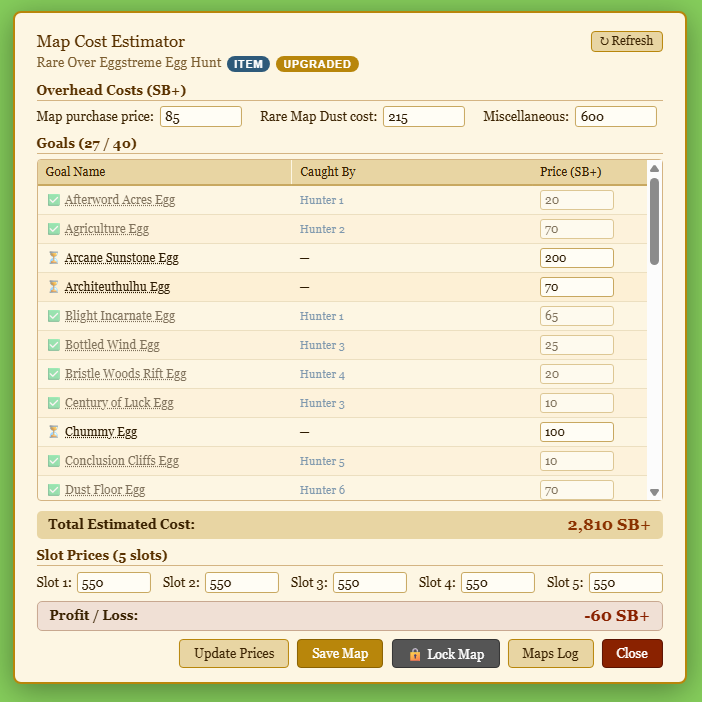Open the Bottled Wind Egg link
This screenshot has height=702, width=702.
pyautogui.click(x=112, y=345)
